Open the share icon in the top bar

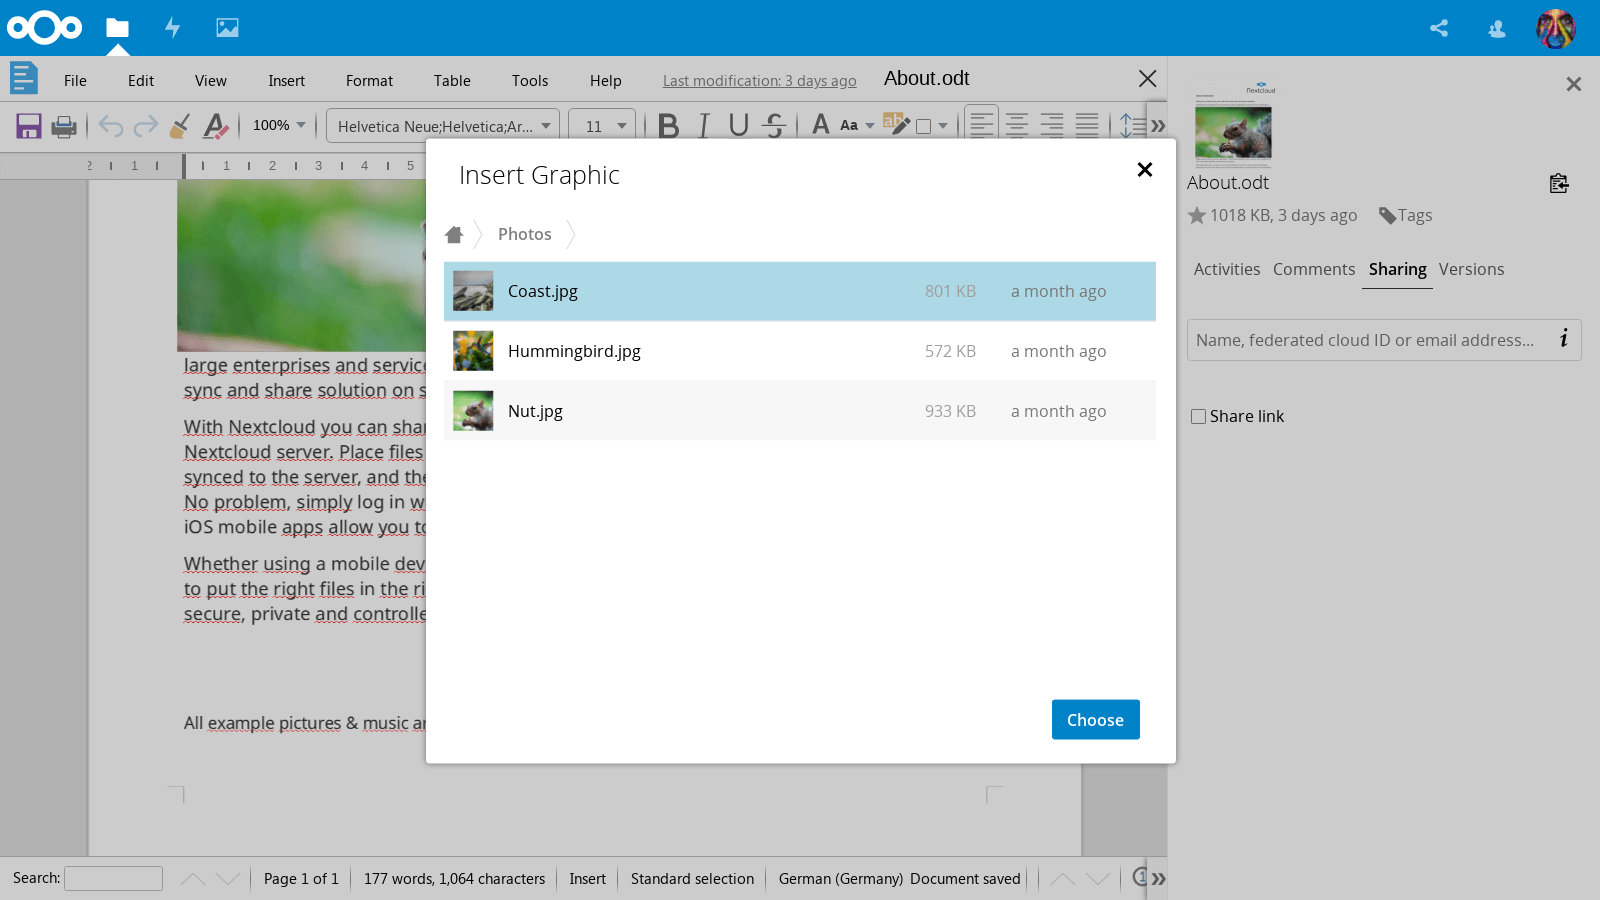pyautogui.click(x=1439, y=28)
